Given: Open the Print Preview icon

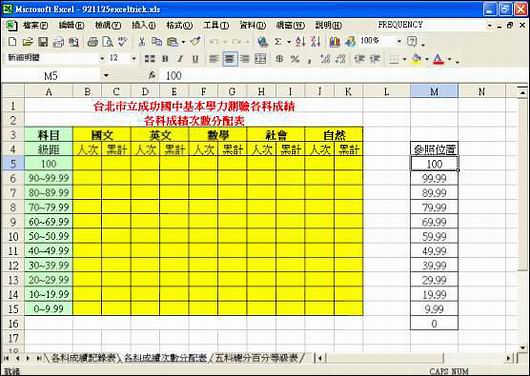Looking at the screenshot, I should coord(108,42).
